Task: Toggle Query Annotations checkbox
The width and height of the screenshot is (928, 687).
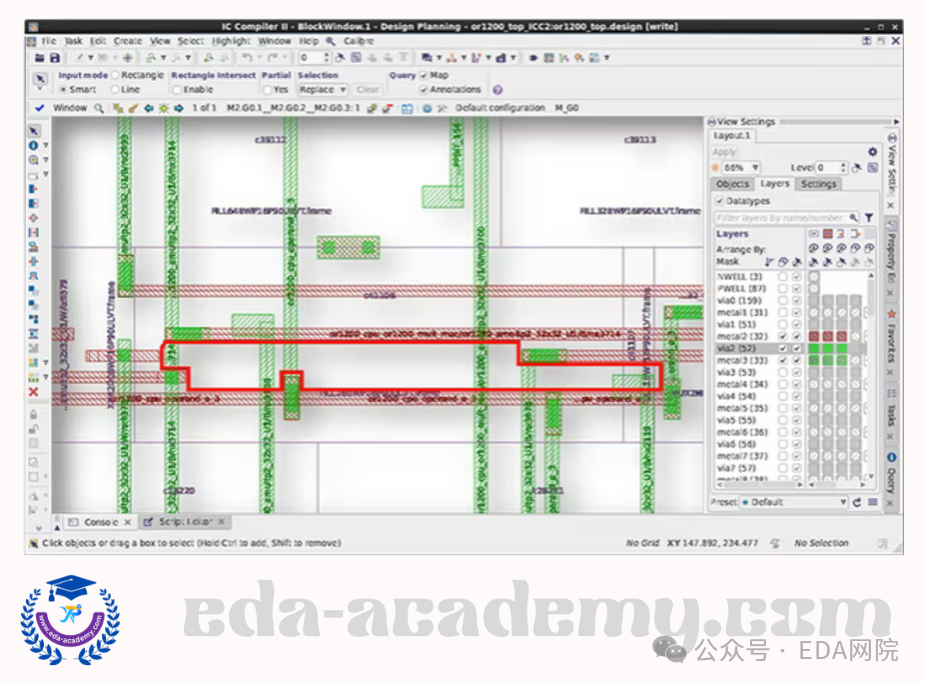Action: click(x=424, y=90)
